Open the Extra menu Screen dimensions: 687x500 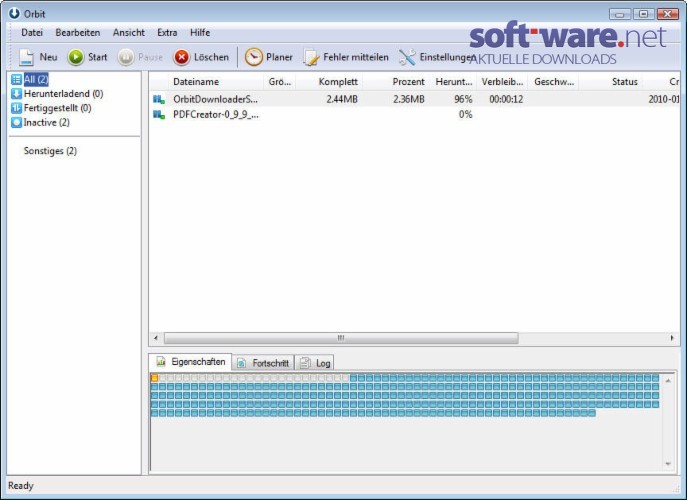[x=167, y=32]
